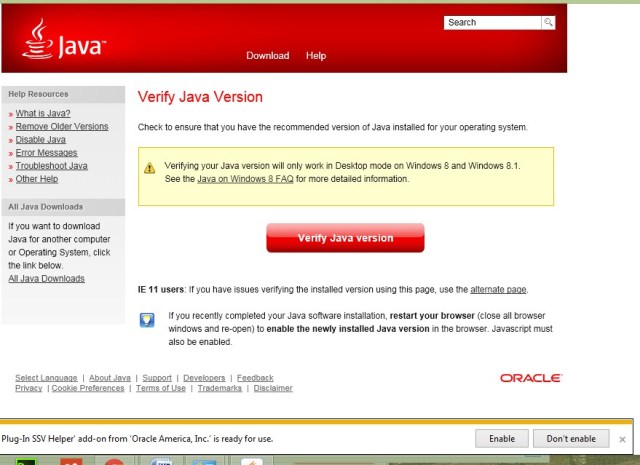Click Trademarks footer link
Image resolution: width=640 pixels, height=465 pixels.
pos(220,388)
